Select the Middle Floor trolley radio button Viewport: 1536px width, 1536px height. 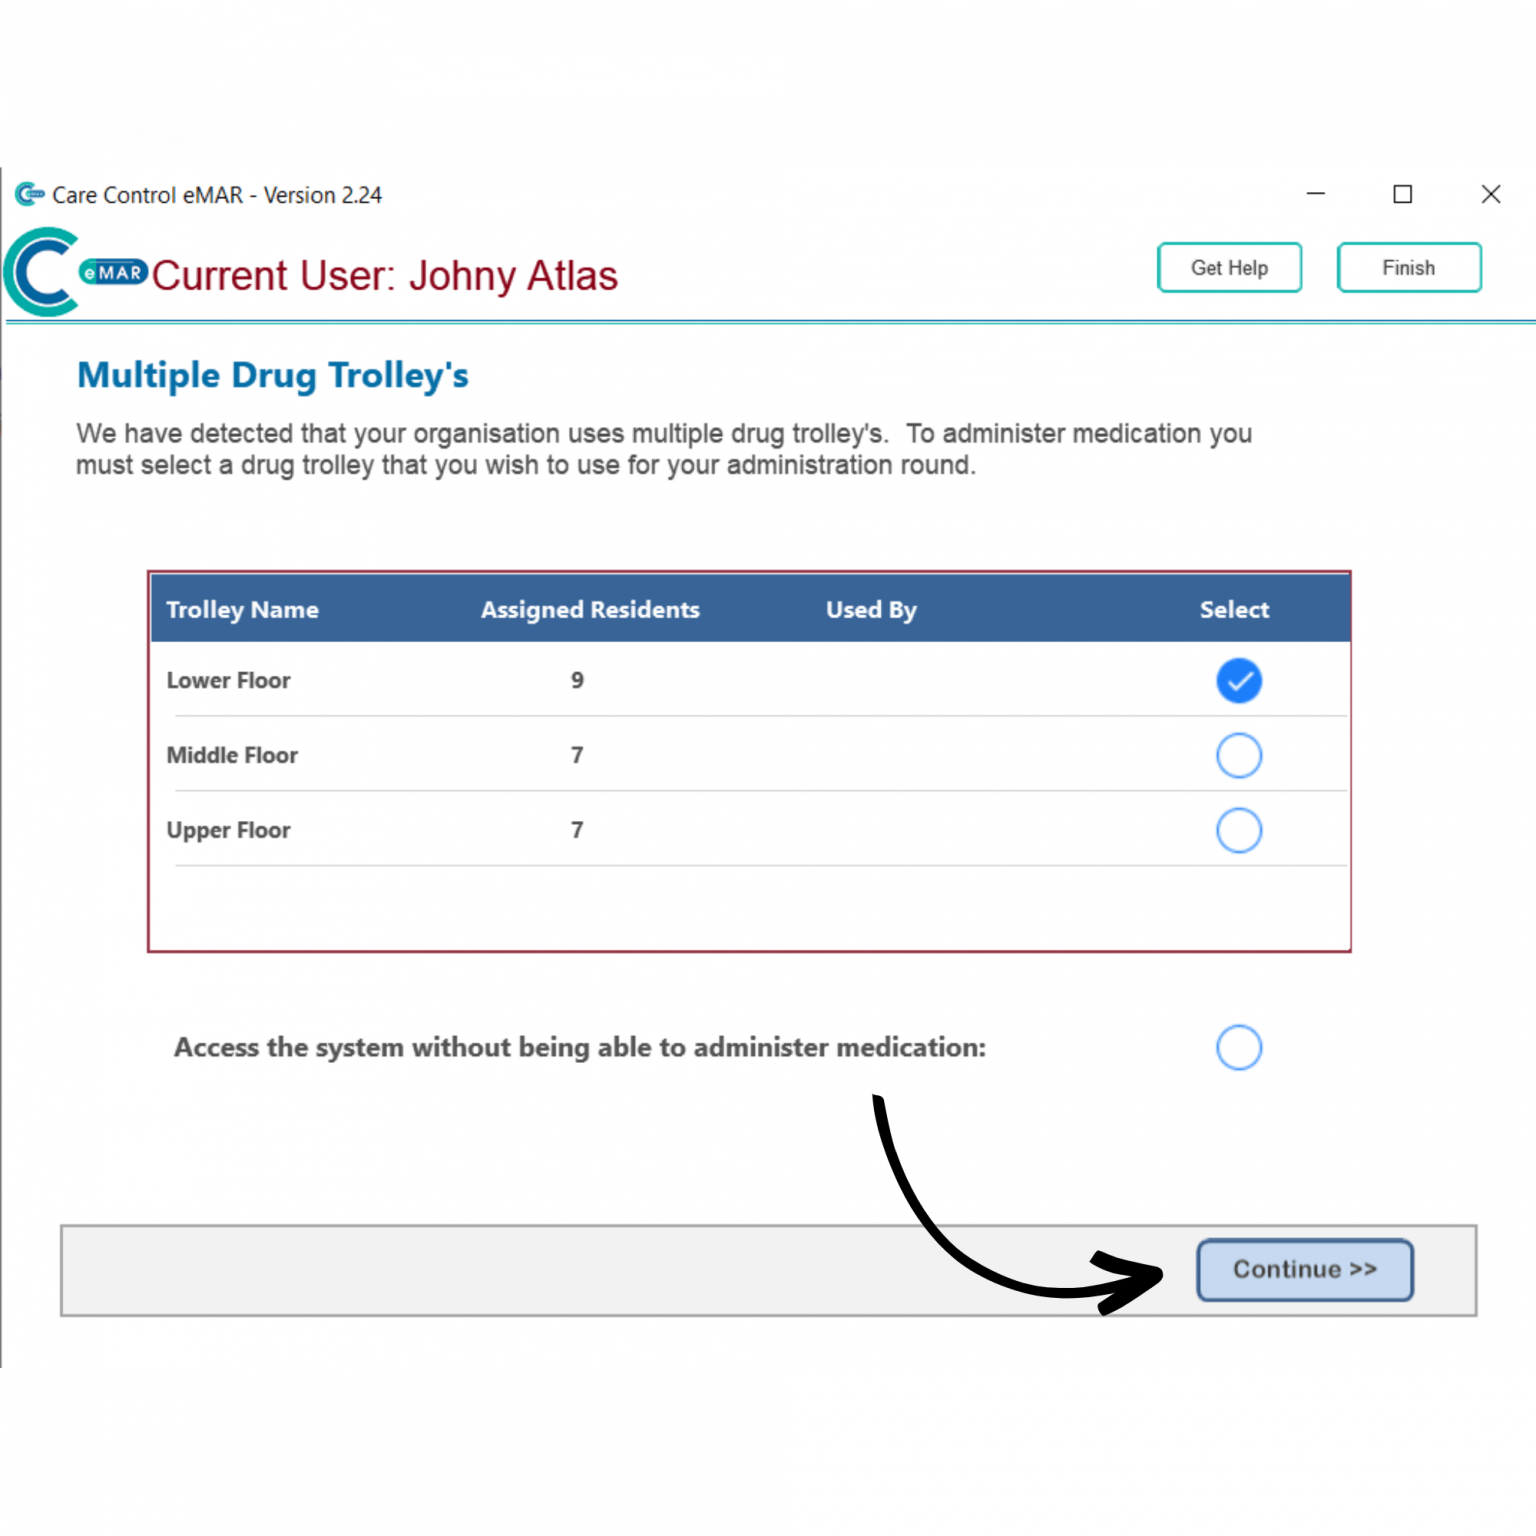1238,756
